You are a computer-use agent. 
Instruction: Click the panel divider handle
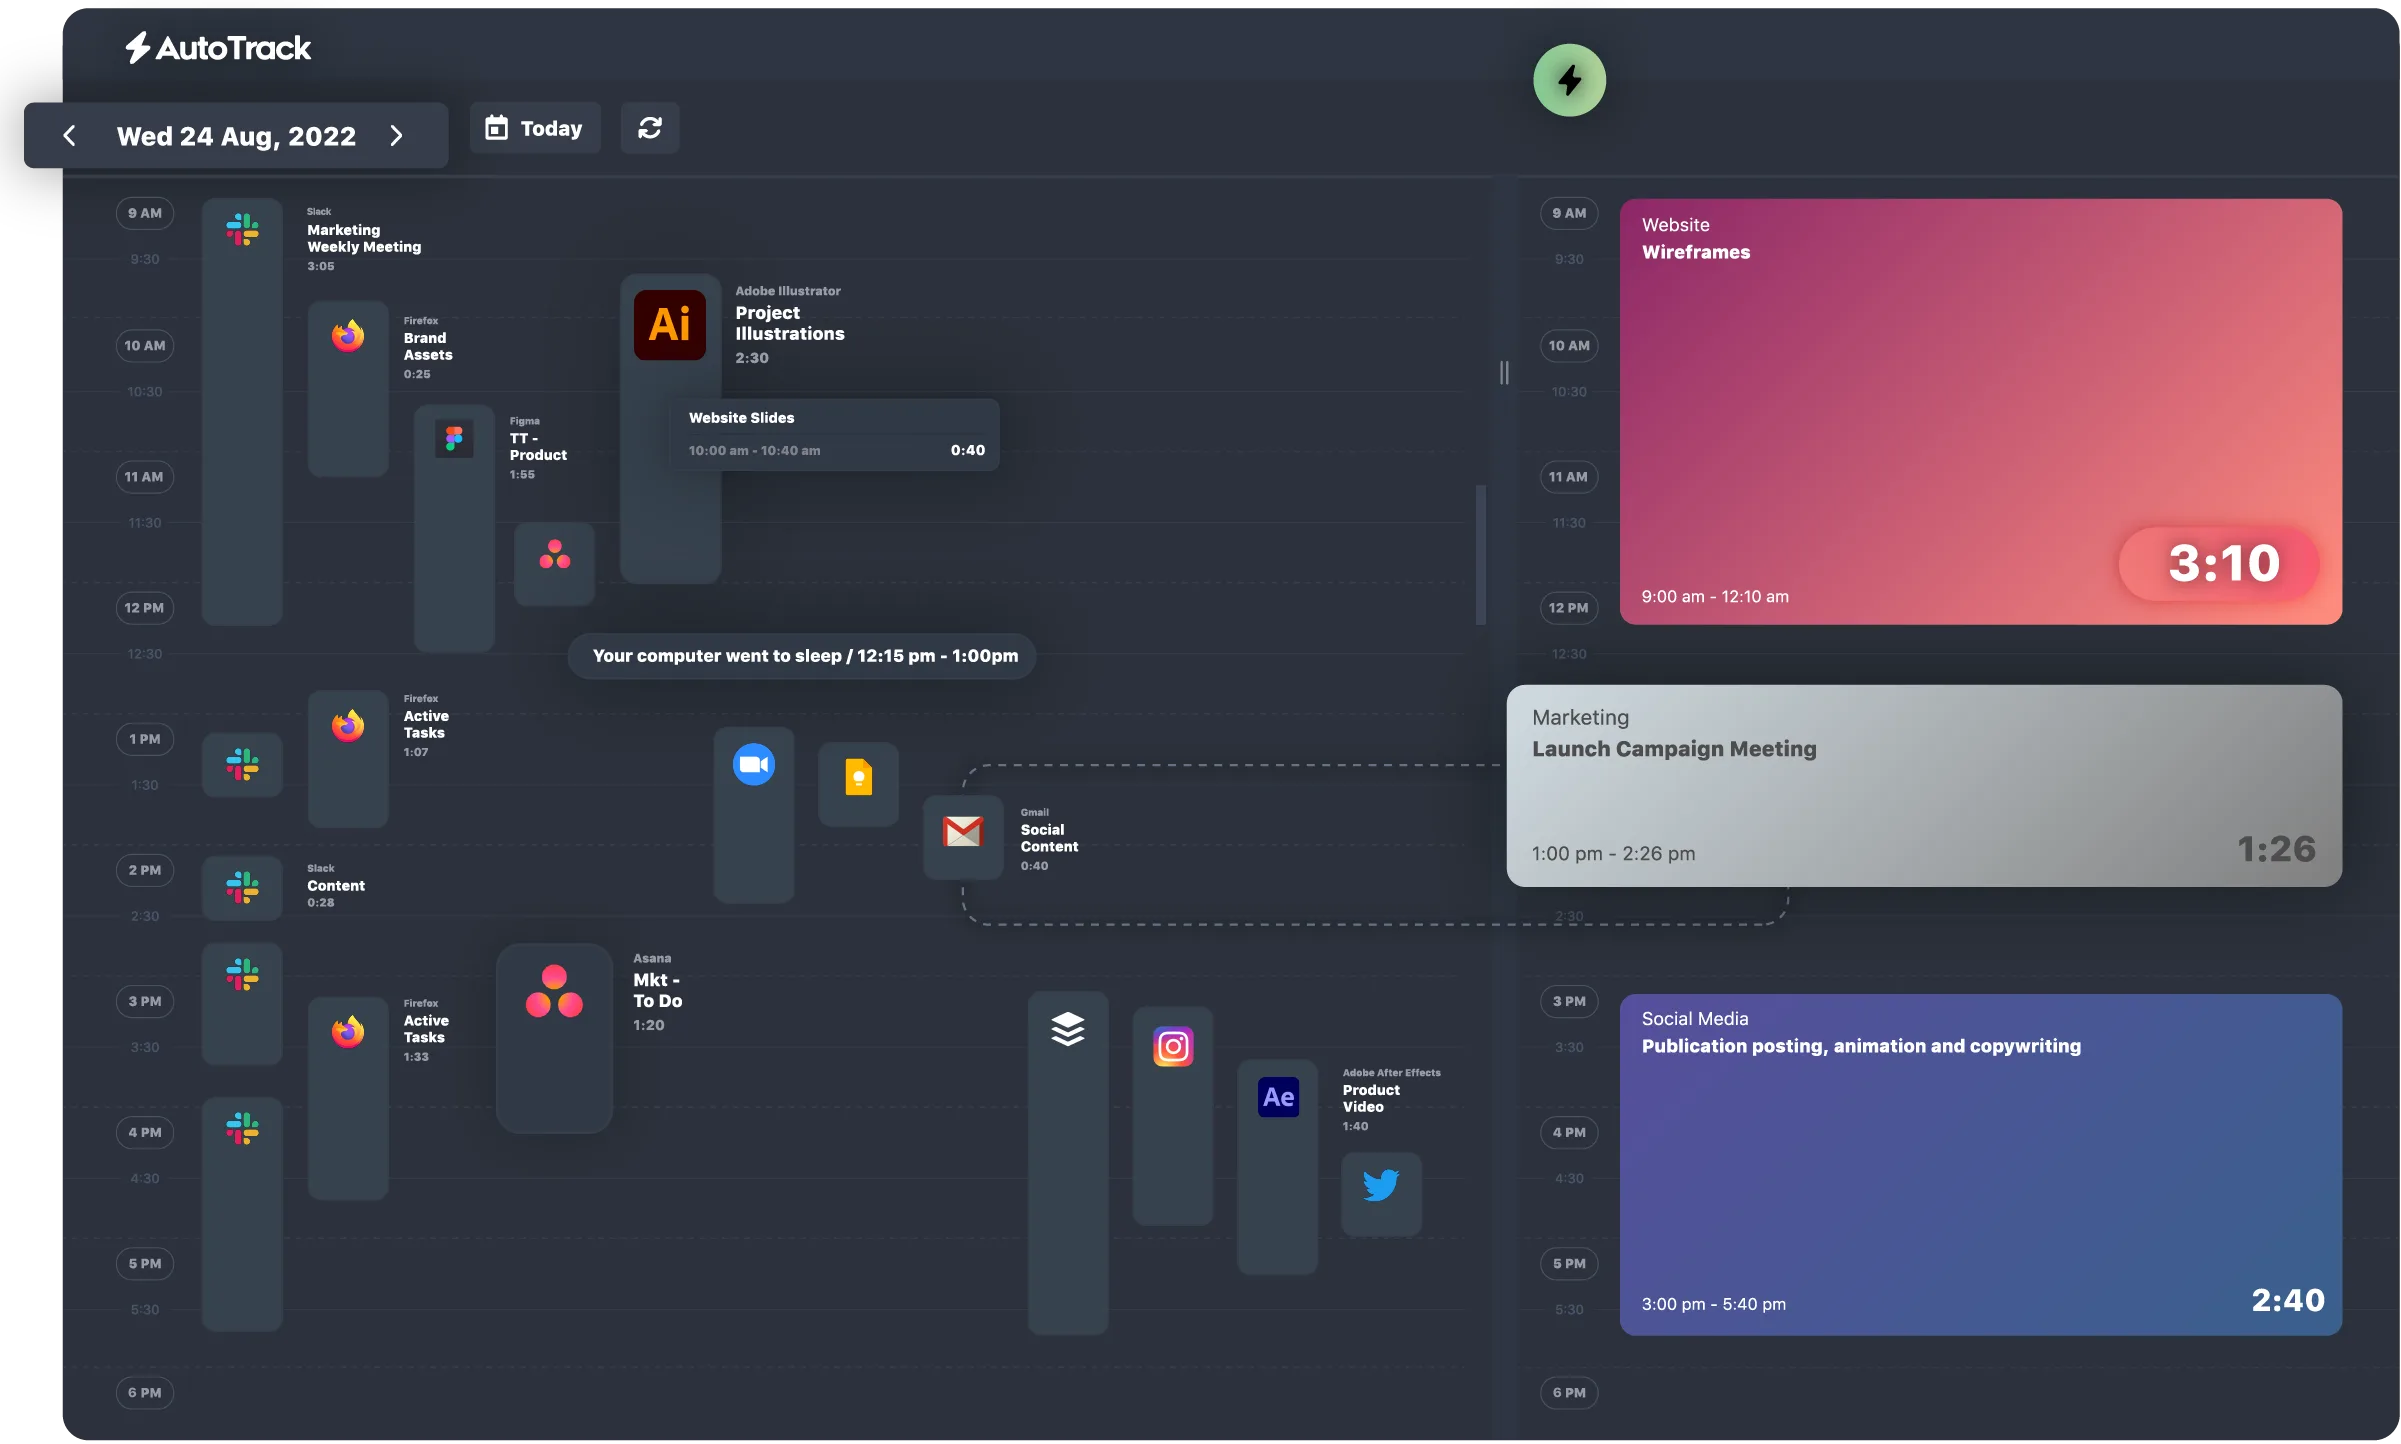(x=1504, y=373)
